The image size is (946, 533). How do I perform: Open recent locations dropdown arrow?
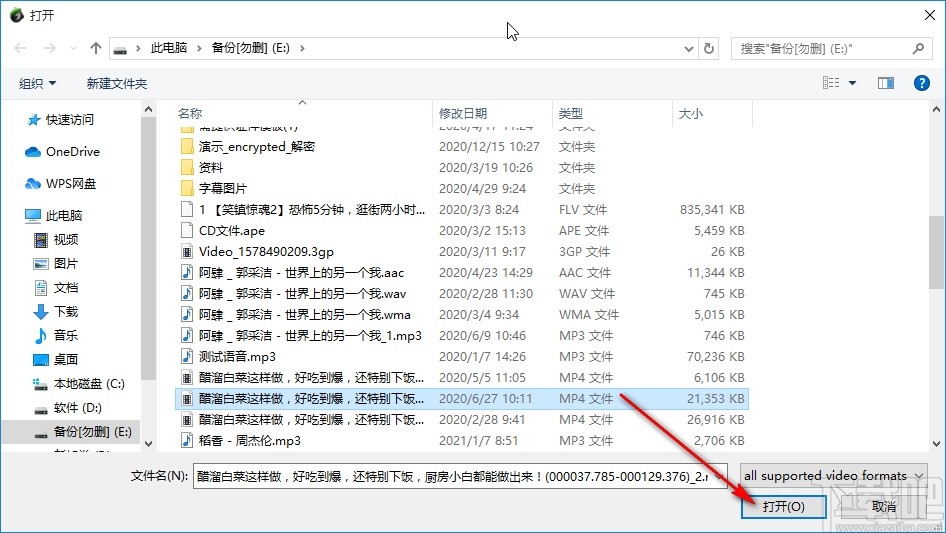coord(73,48)
